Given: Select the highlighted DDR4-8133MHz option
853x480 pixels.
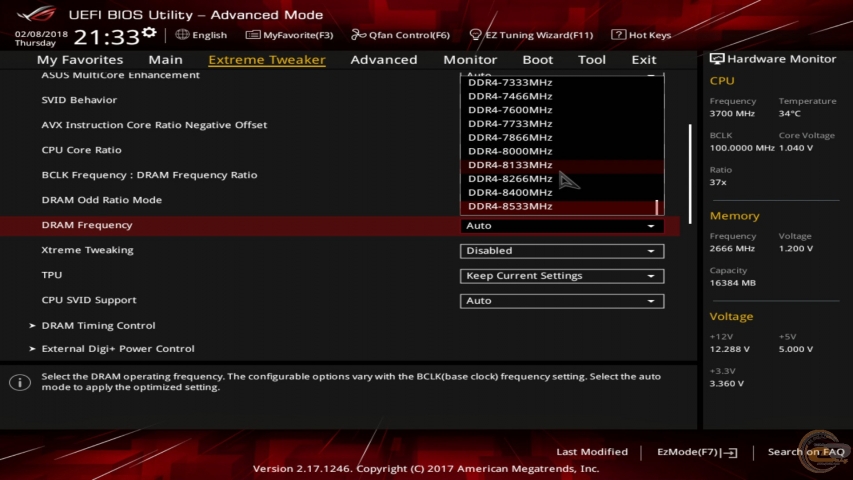Looking at the screenshot, I should pyautogui.click(x=561, y=165).
